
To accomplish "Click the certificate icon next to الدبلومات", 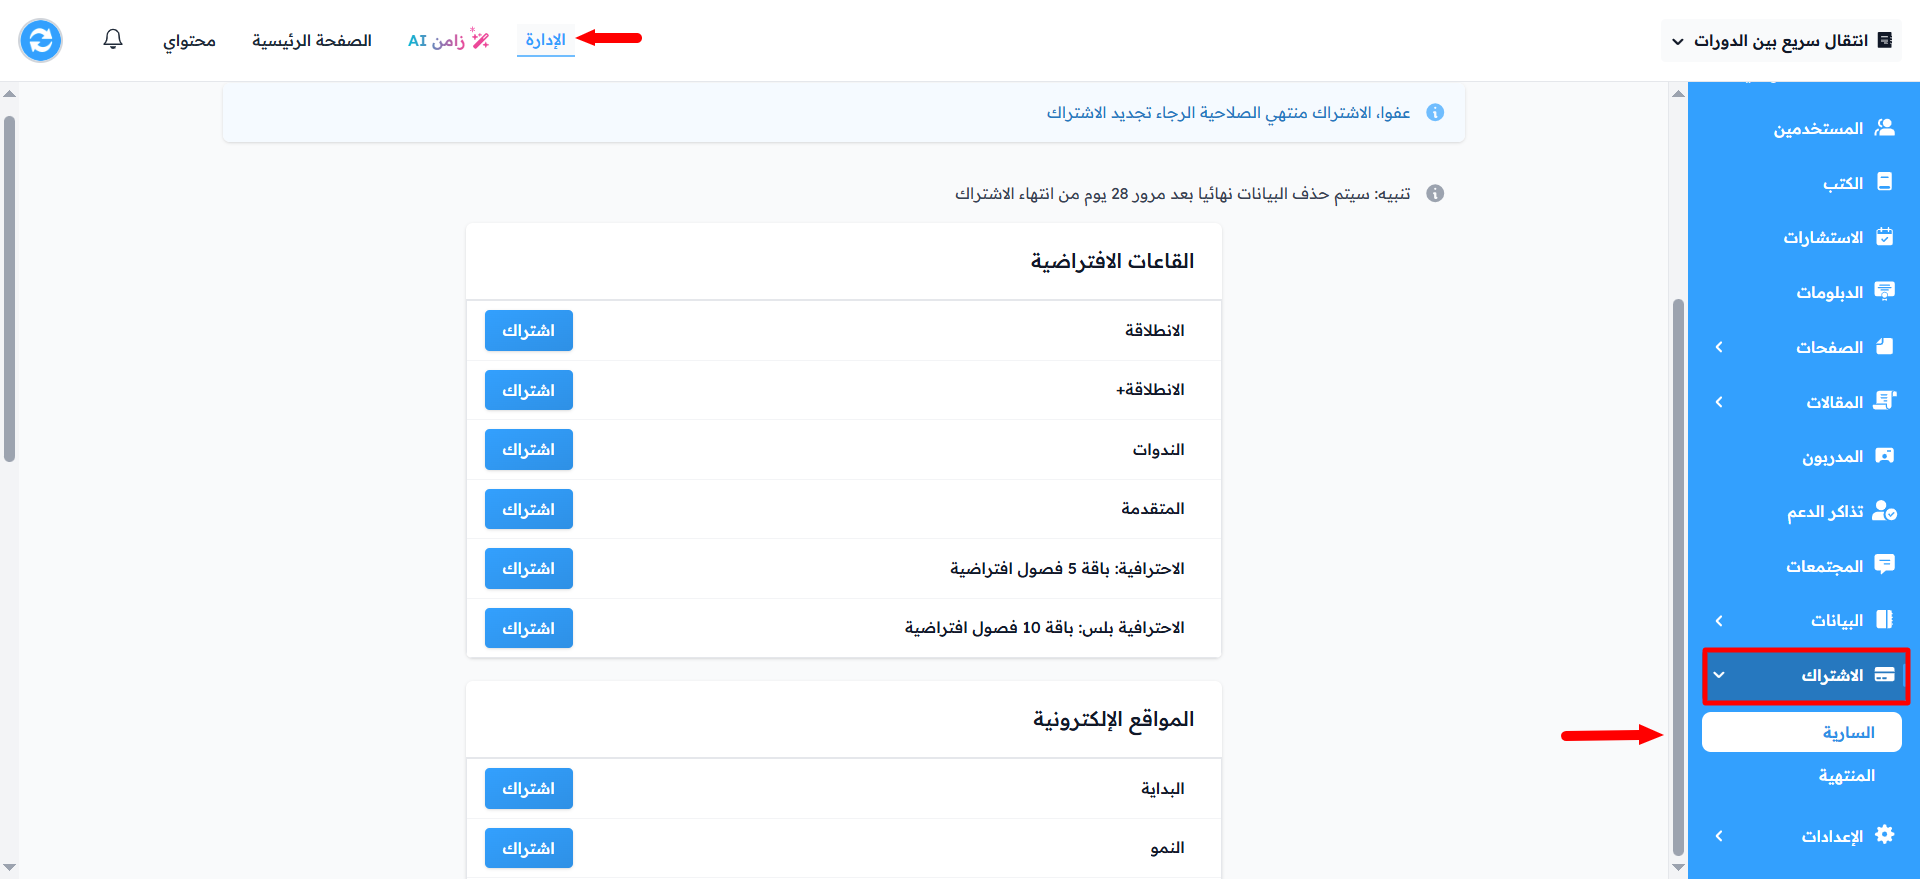I will point(1885,291).
